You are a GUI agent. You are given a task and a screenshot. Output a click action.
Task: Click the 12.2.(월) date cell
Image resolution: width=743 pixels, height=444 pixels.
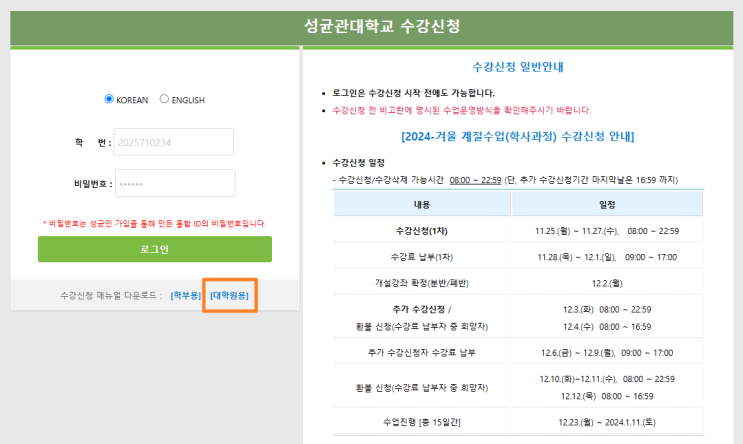pos(607,283)
